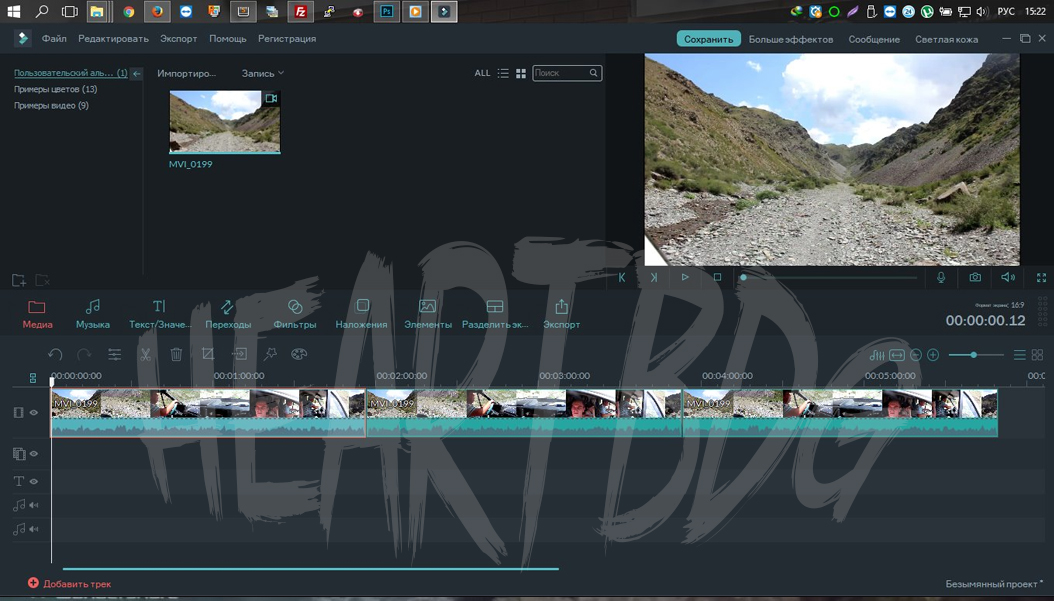This screenshot has height=601, width=1054.
Task: Enable voiceover recording with microphone icon
Action: click(941, 277)
